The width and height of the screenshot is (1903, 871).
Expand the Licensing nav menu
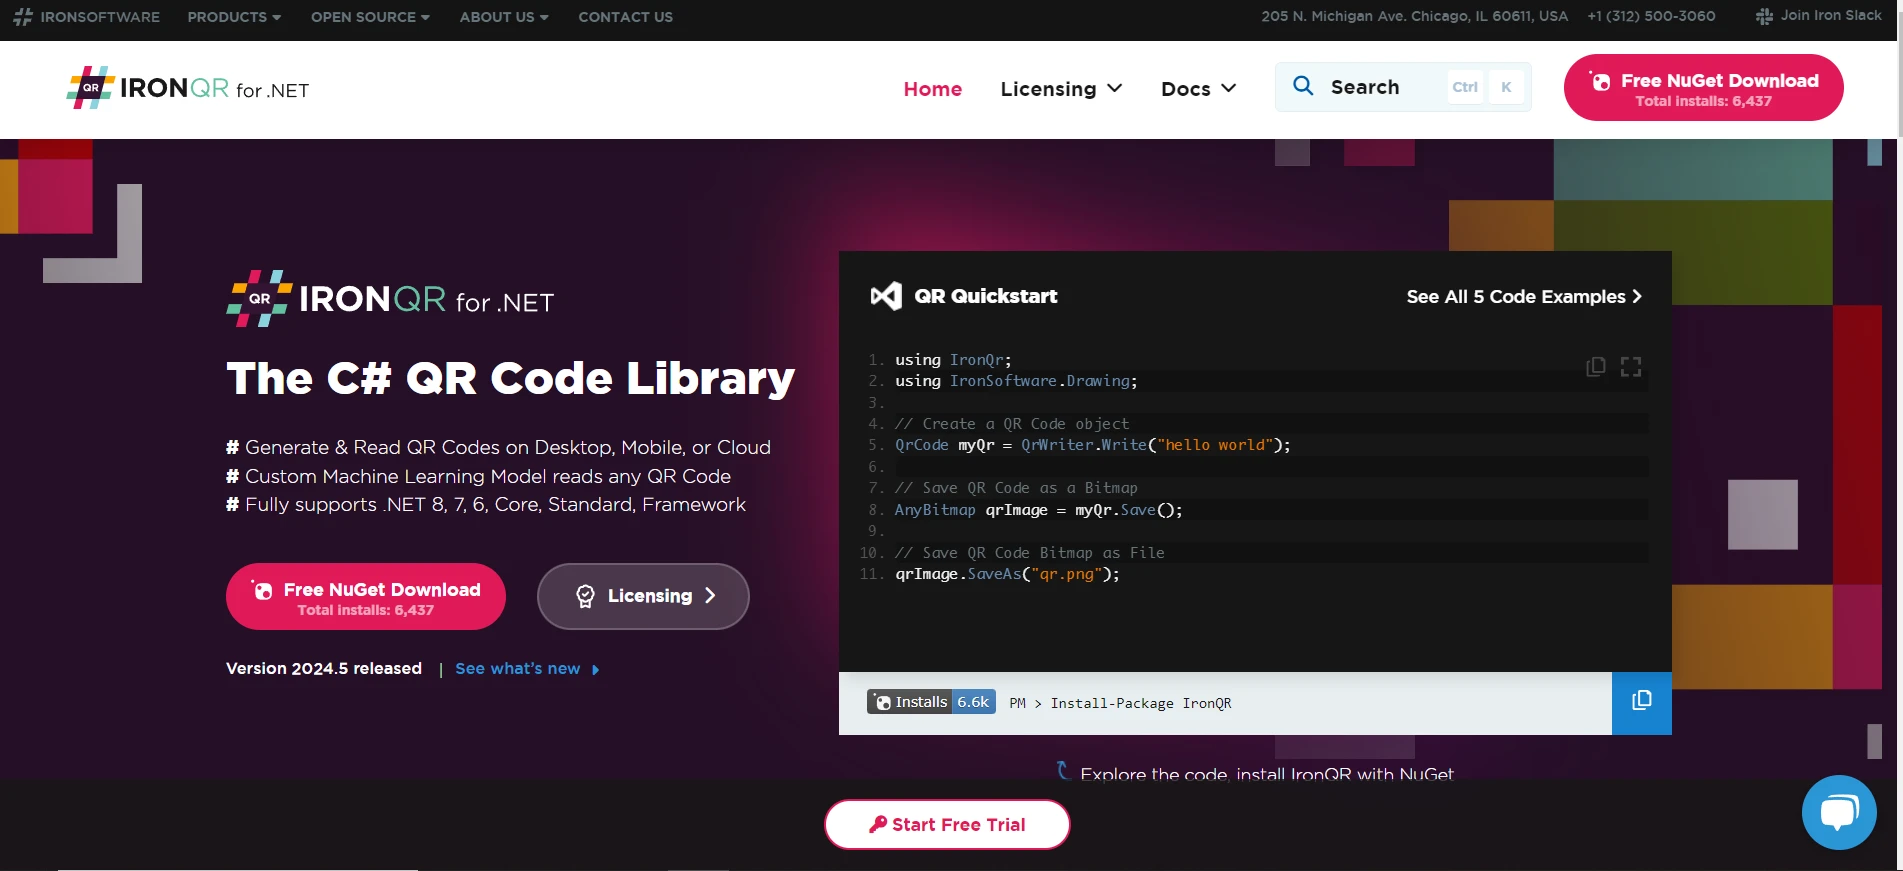pyautogui.click(x=1061, y=89)
